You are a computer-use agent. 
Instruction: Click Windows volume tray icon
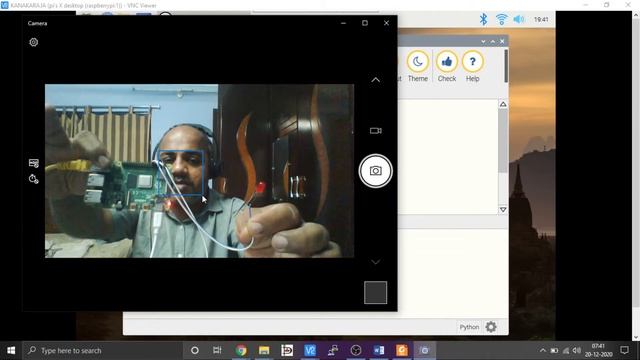[577, 350]
